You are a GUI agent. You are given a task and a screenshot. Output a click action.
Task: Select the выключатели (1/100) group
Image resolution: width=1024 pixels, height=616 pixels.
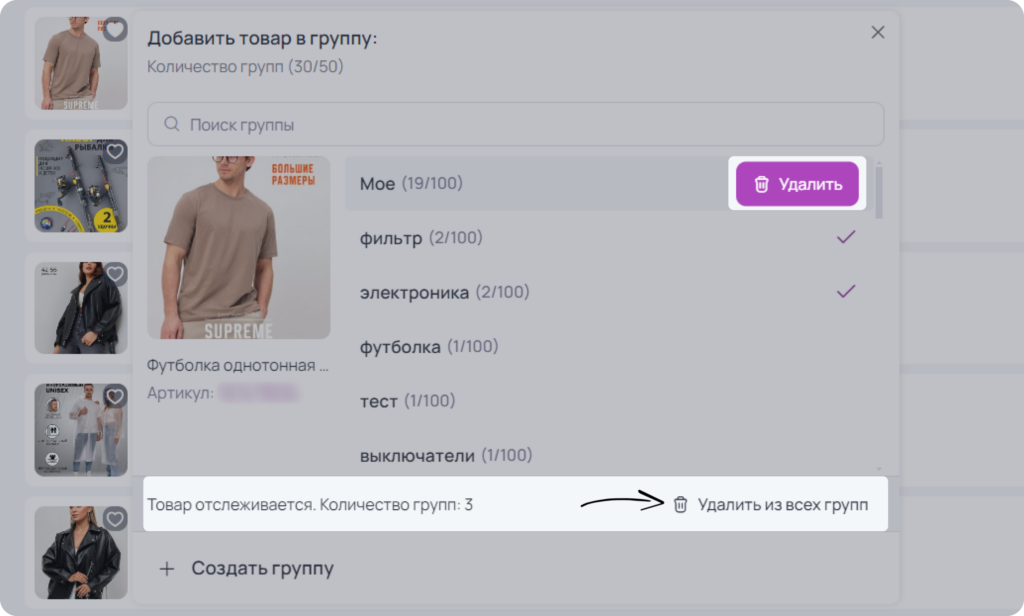[445, 455]
